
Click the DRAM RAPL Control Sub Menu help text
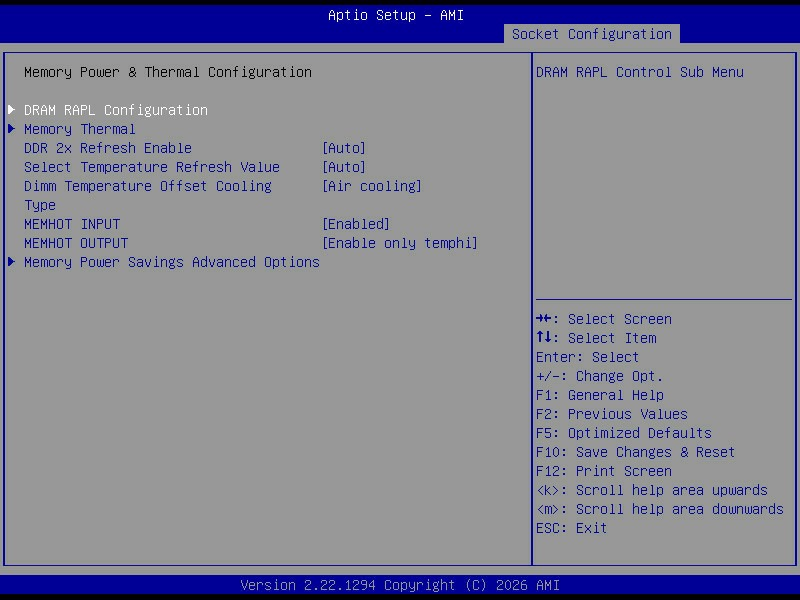pos(640,72)
